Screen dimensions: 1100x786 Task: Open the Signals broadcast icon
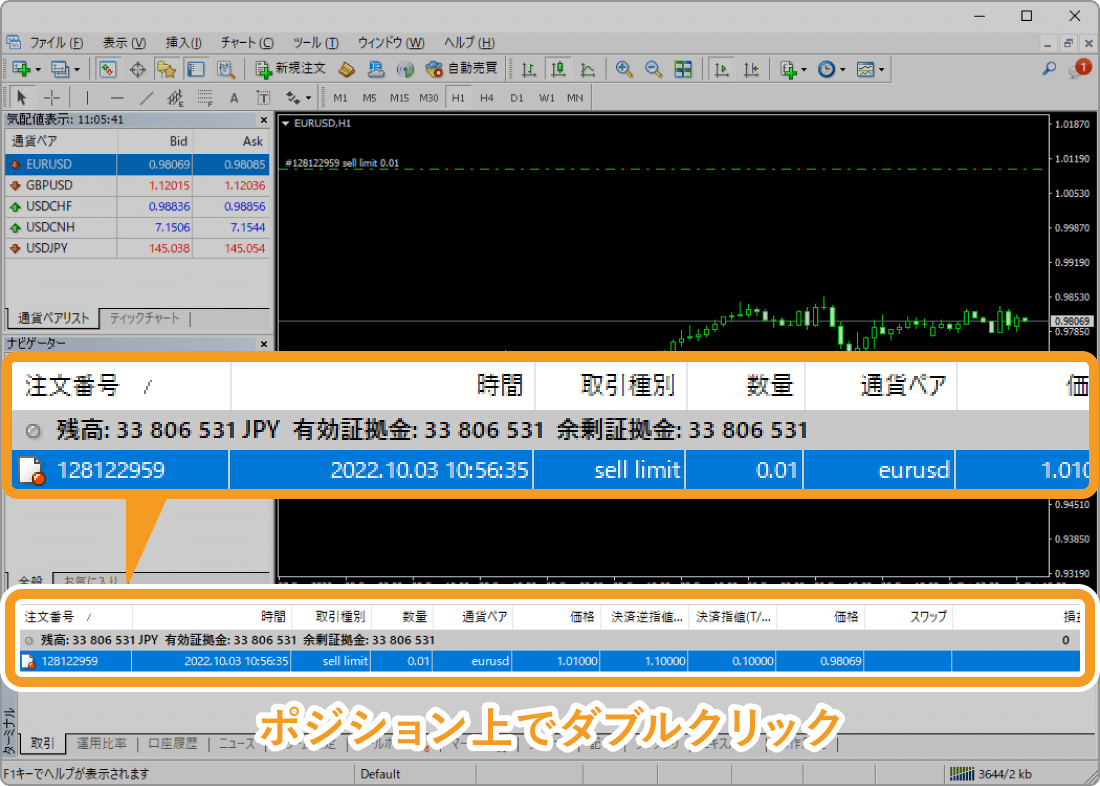[405, 69]
